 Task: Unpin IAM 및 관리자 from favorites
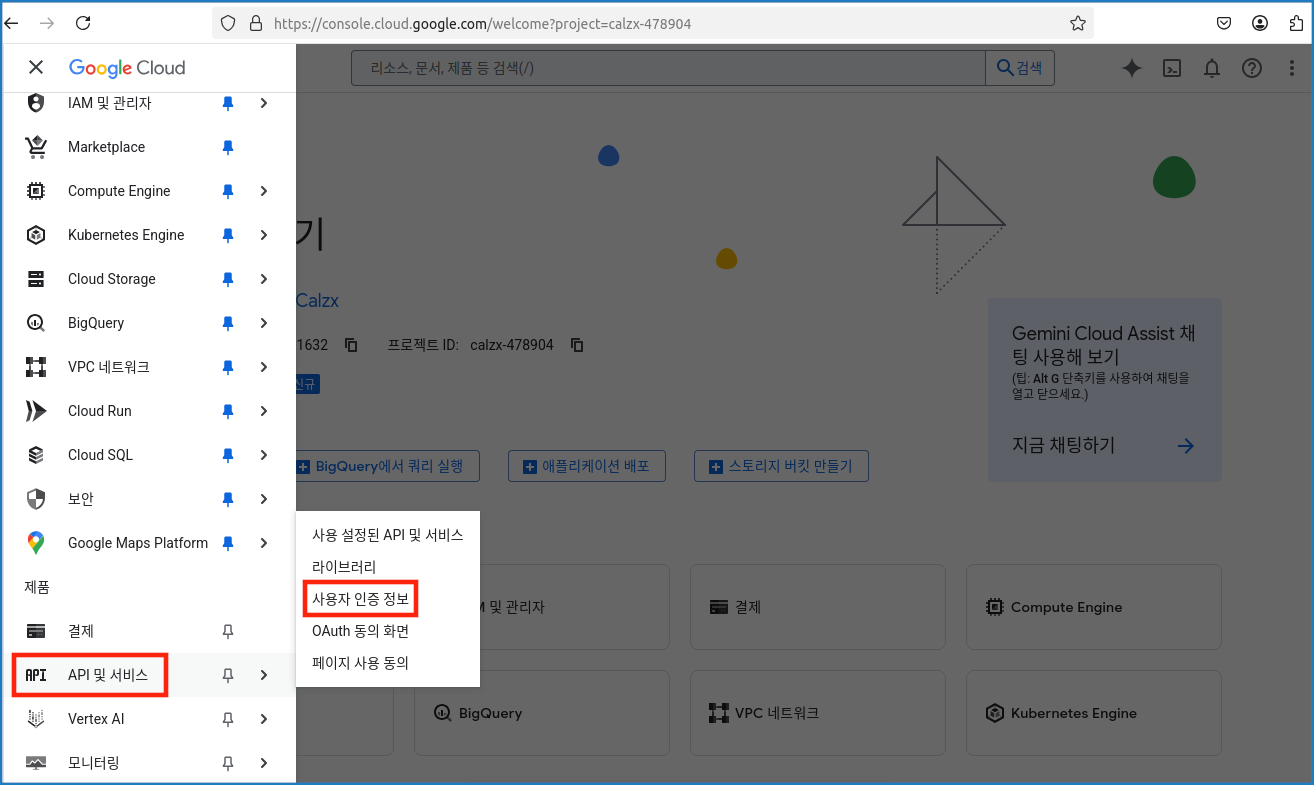click(x=227, y=103)
